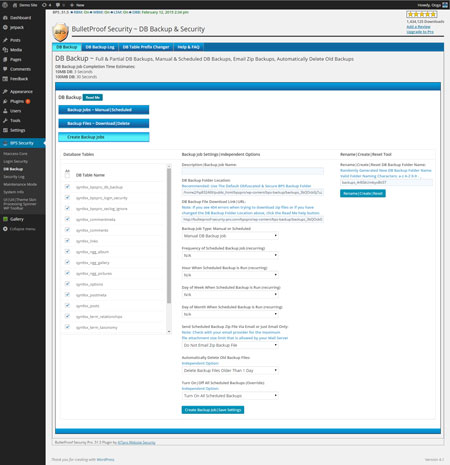
Task: Uncheck the bpspro_seclog_ignore table checkbox
Action: coord(67,208)
